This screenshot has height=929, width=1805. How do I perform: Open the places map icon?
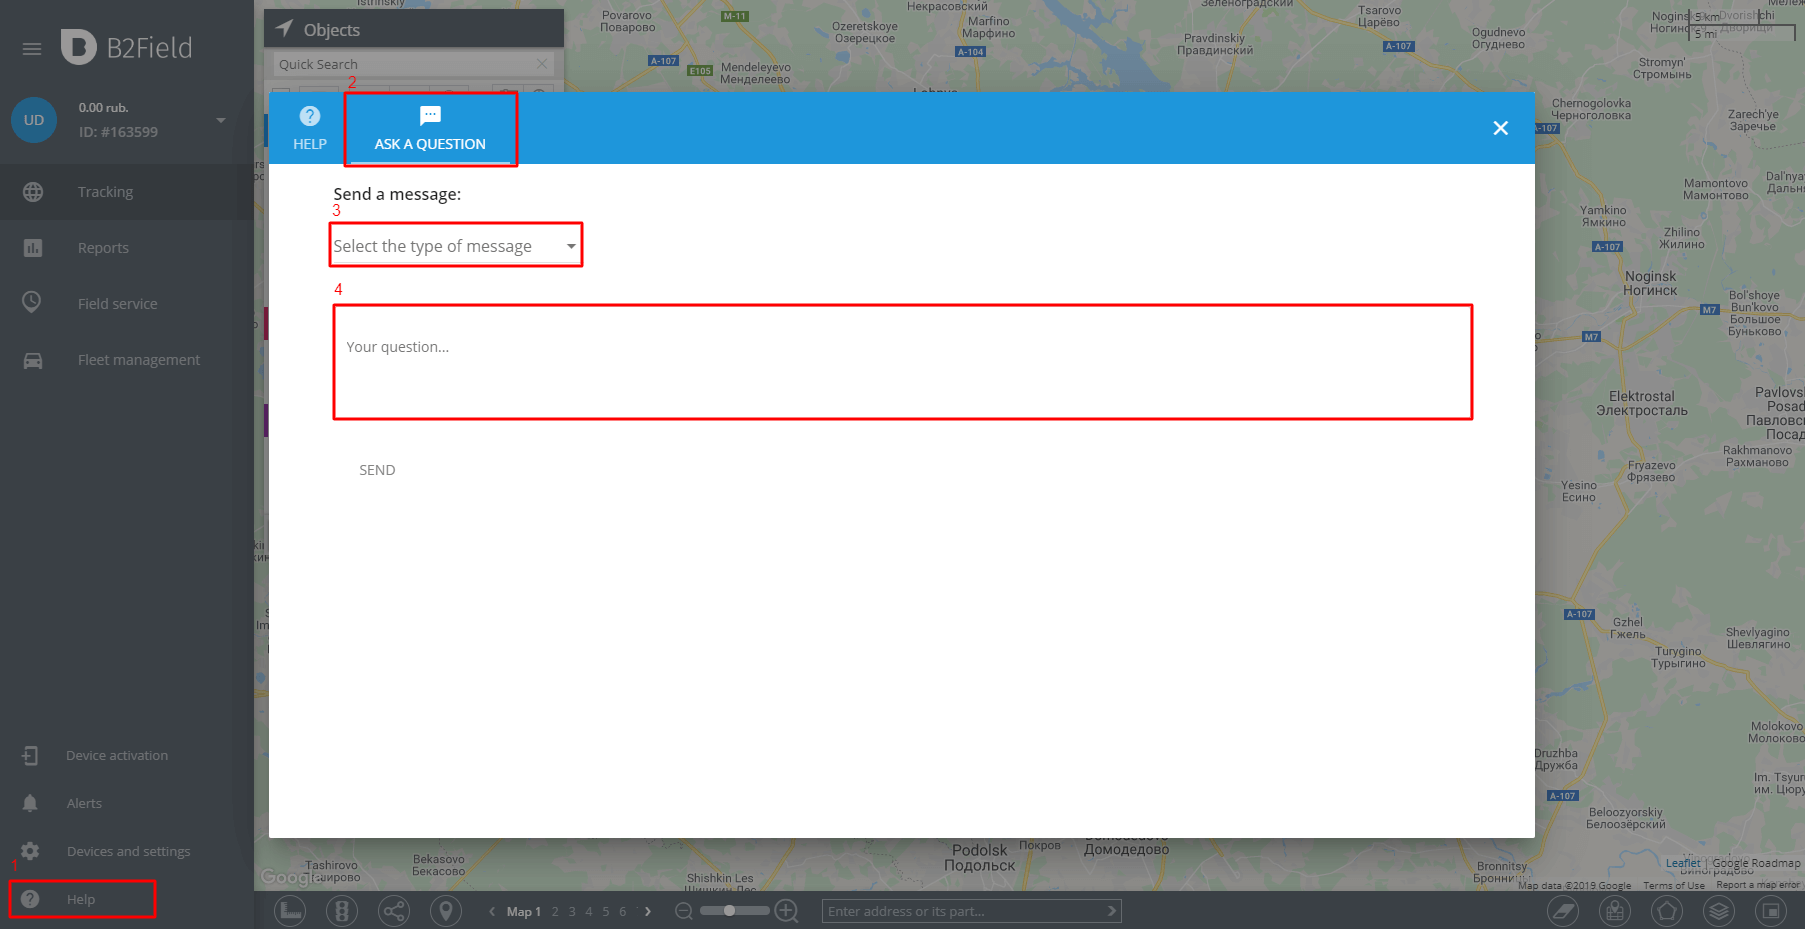(x=1615, y=911)
